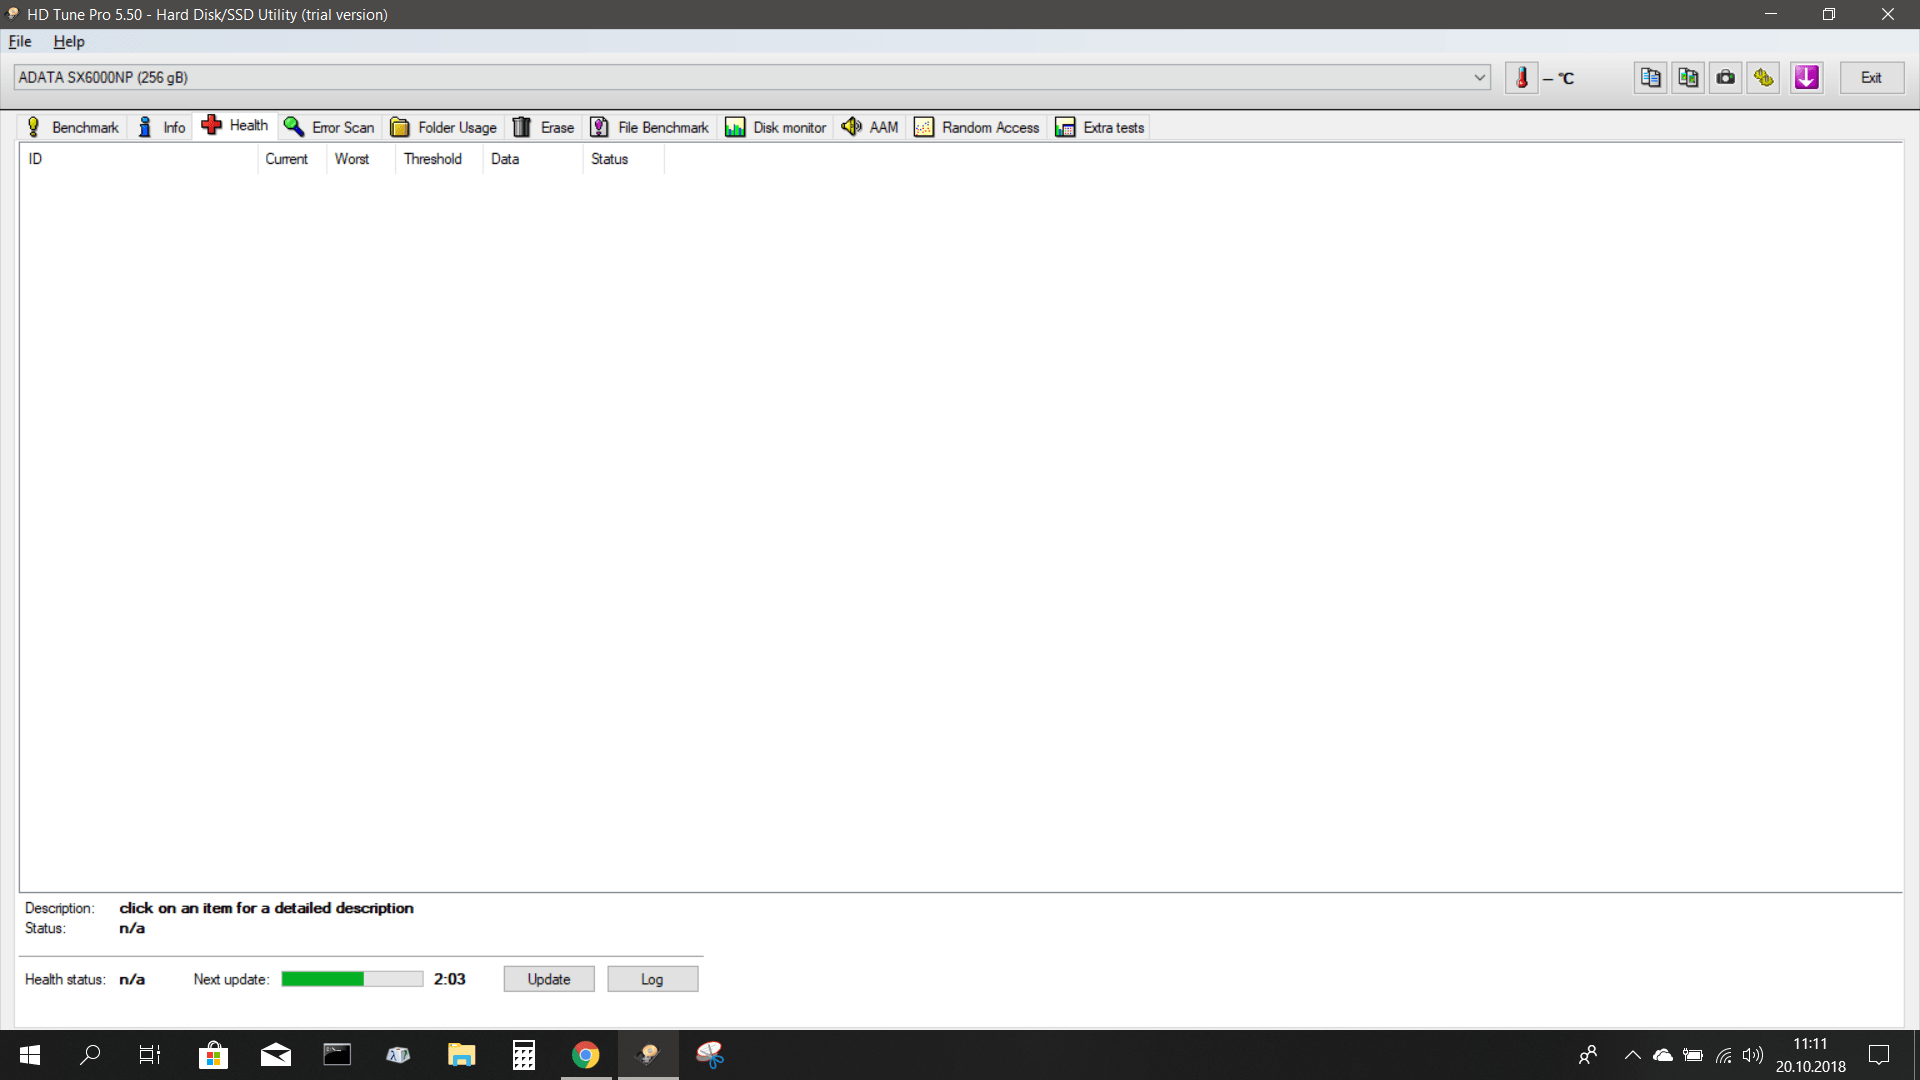Screen dimensions: 1920x1080
Task: Click the copy text to clipboard icon
Action: pyautogui.click(x=1650, y=78)
